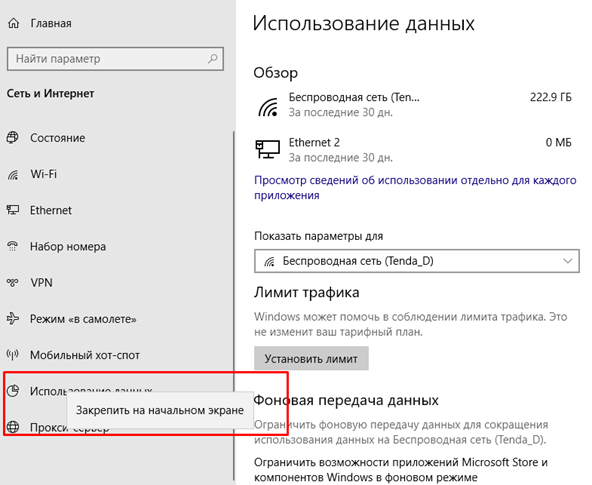Click the Прокси-сервер globe icon
592x485 pixels.
[x=12, y=427]
